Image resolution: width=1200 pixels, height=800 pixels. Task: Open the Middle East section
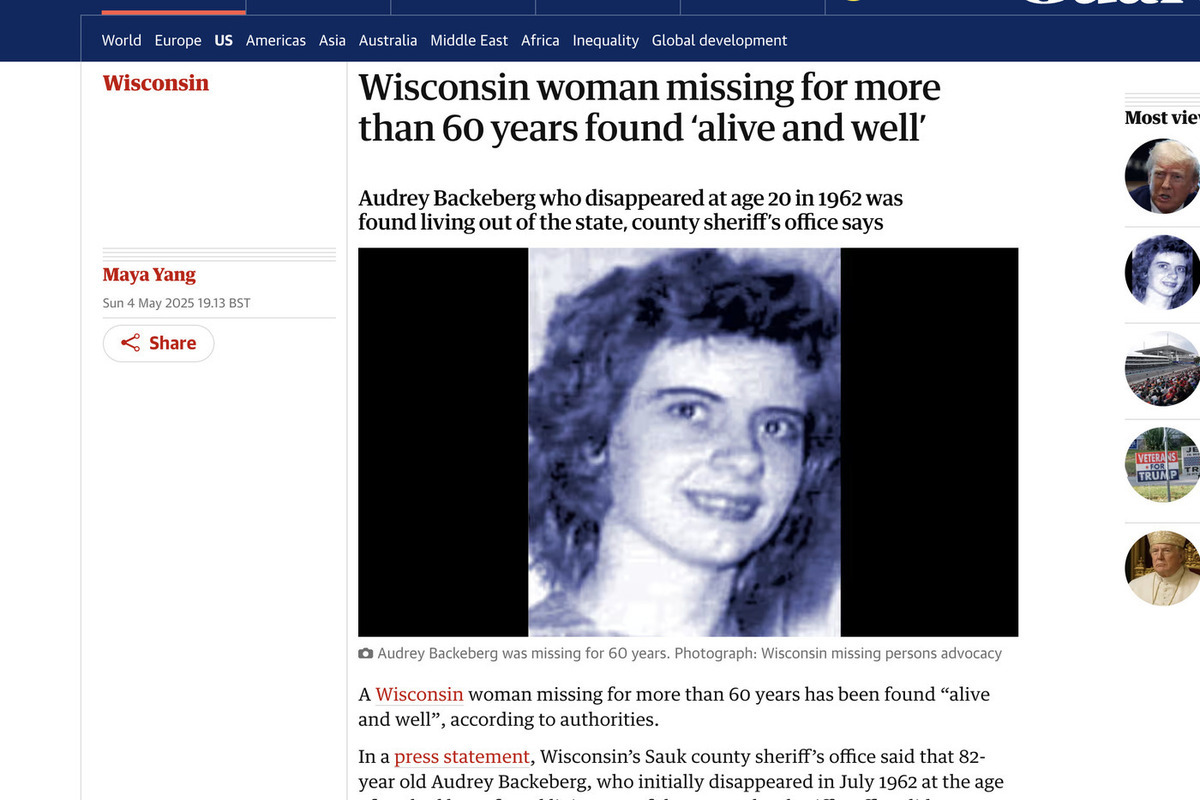(469, 40)
